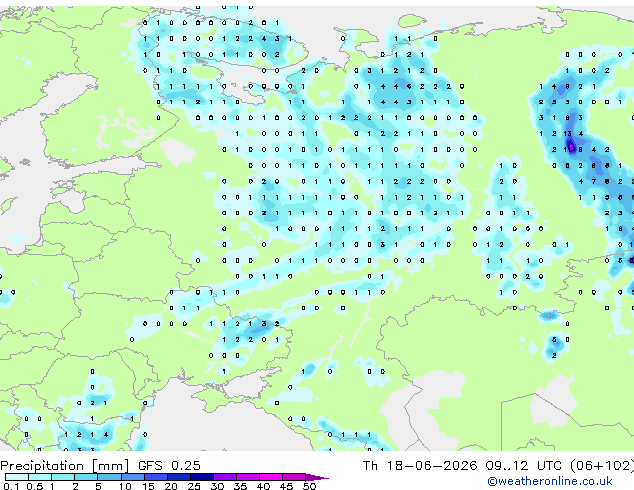
Task: Click the legend scale label "35"
Action: (240, 486)
